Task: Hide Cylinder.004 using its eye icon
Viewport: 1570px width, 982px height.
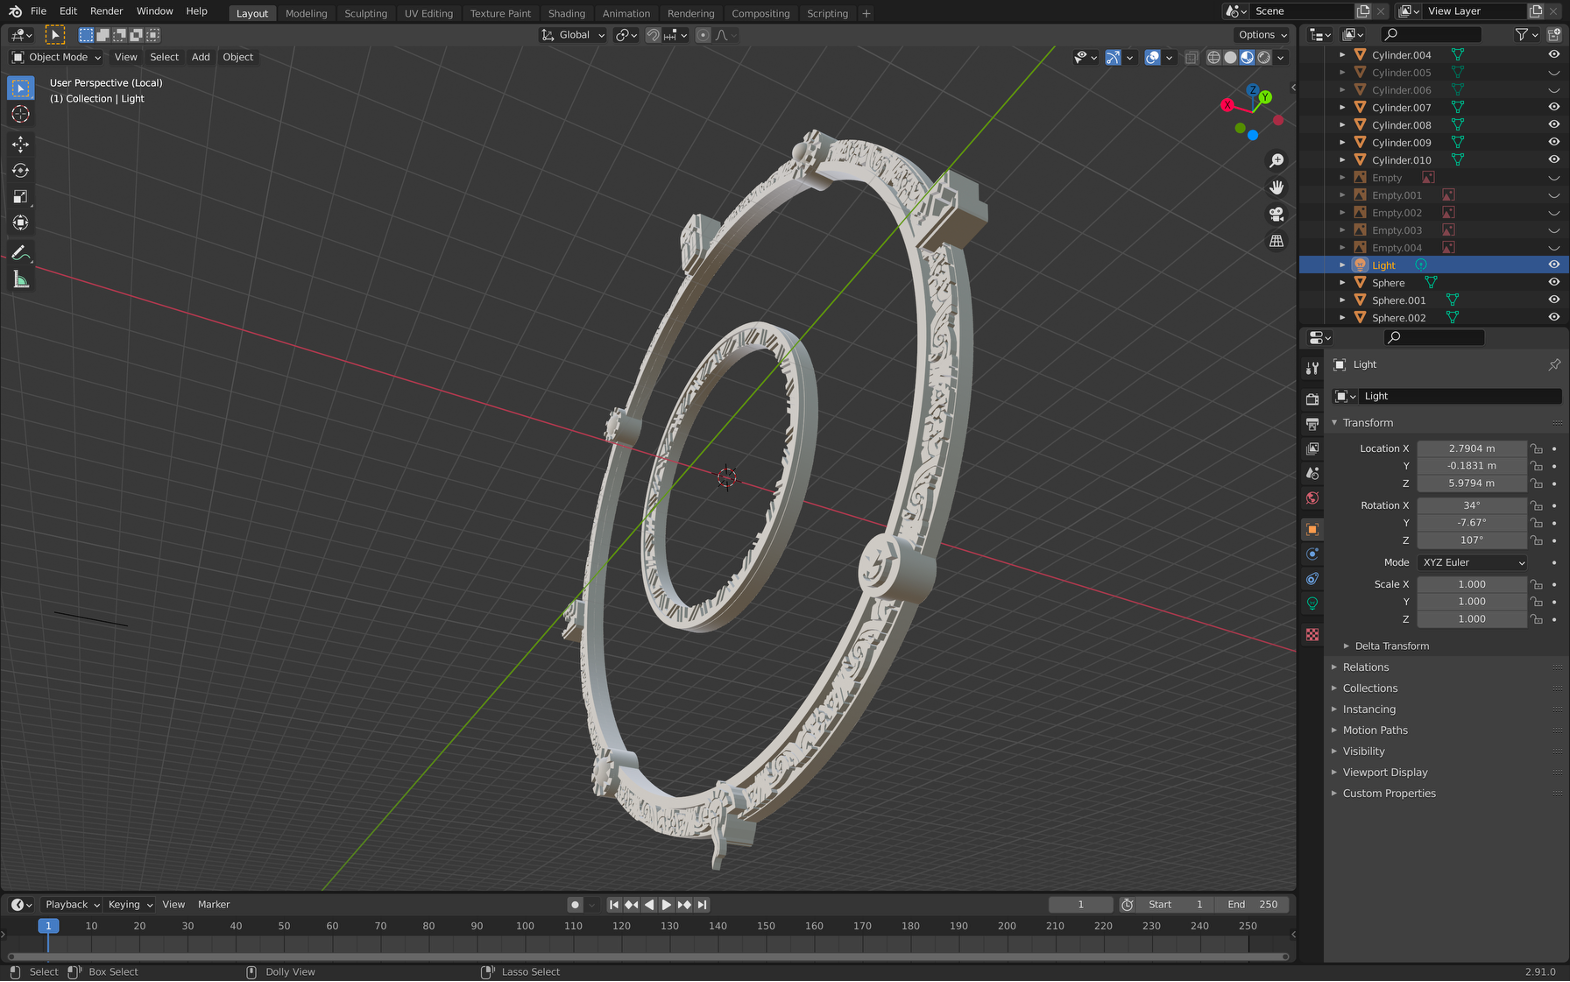Action: point(1553,55)
